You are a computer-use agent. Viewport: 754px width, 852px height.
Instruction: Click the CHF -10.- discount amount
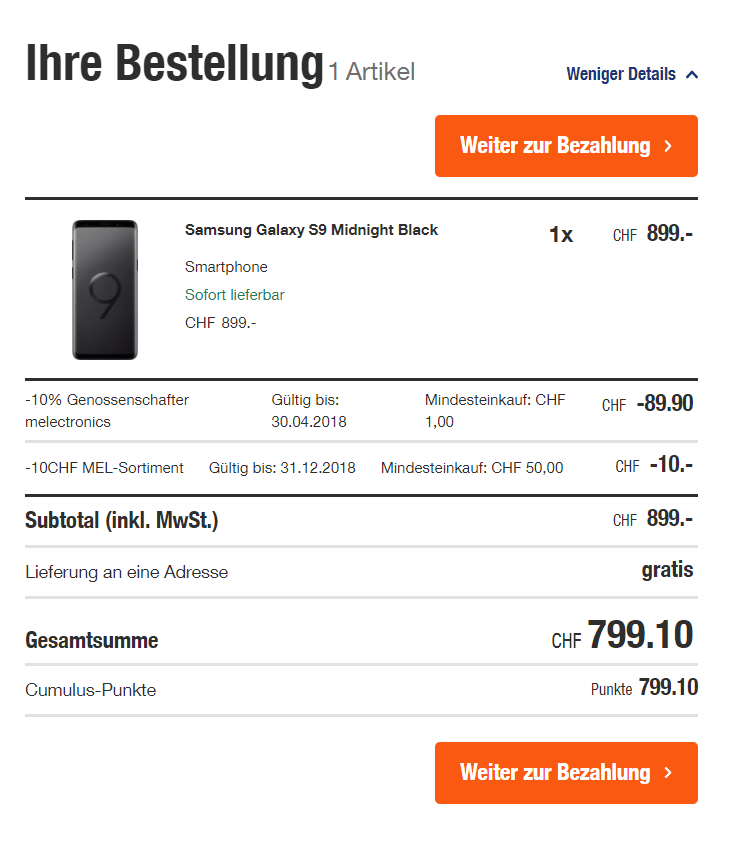[655, 465]
